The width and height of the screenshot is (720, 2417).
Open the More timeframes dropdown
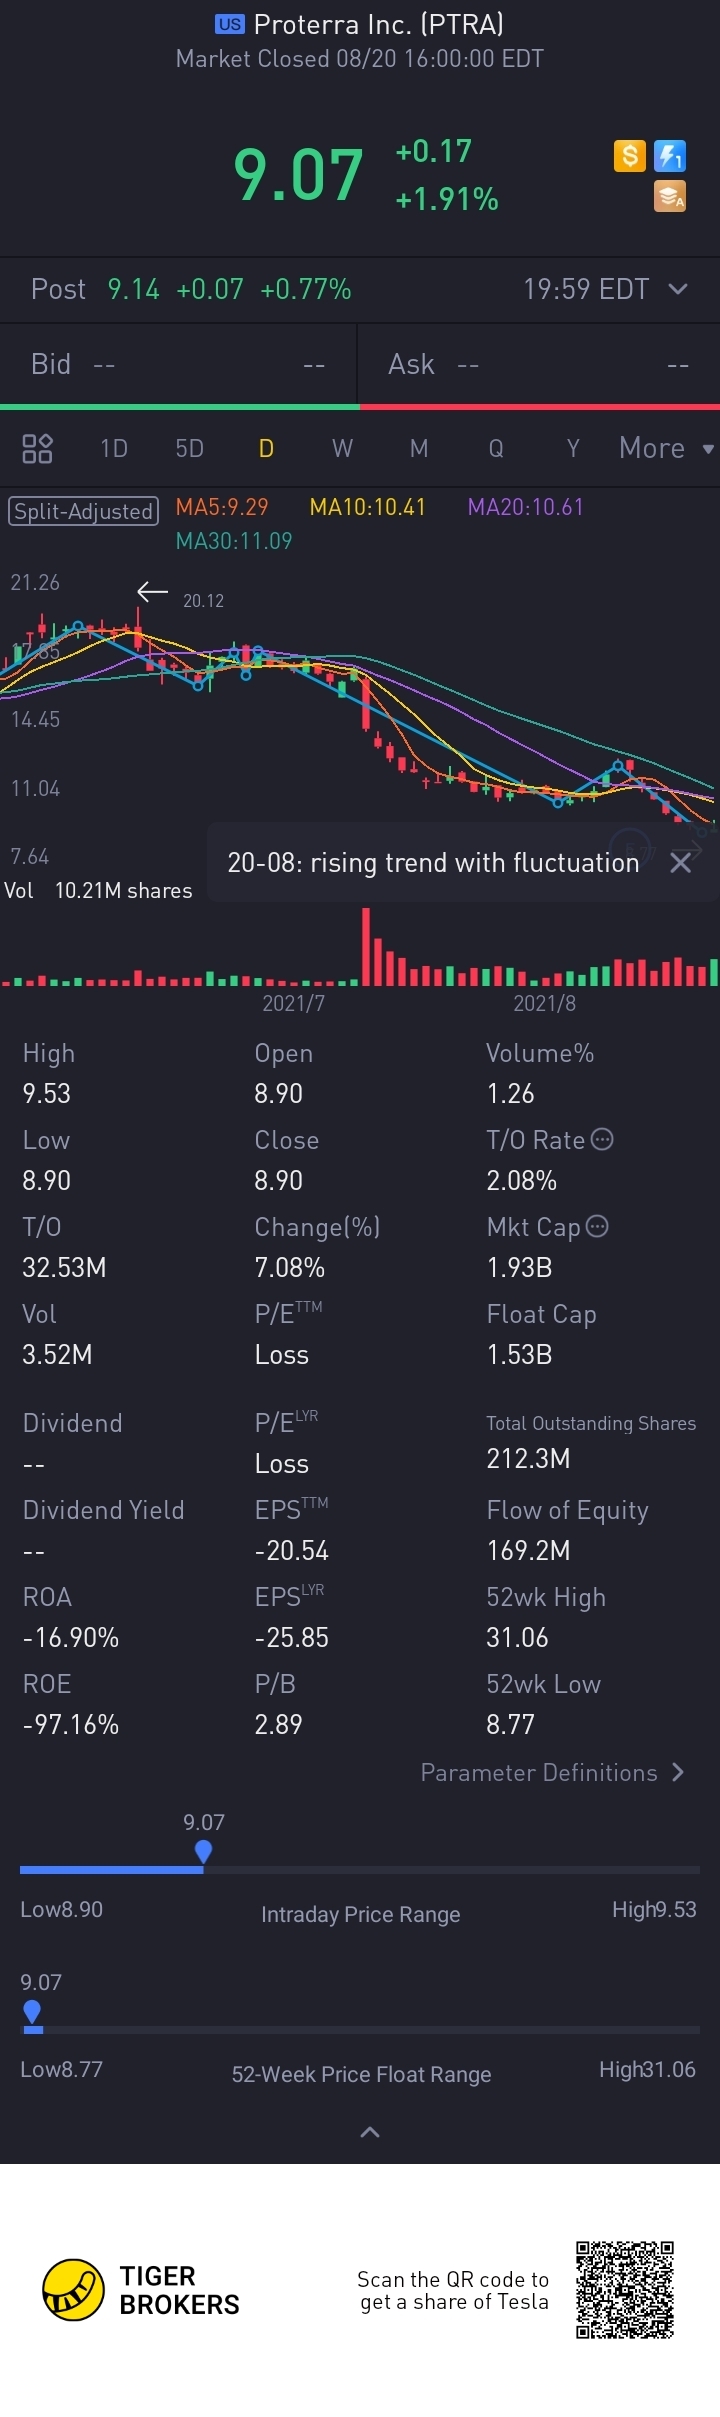(665, 448)
